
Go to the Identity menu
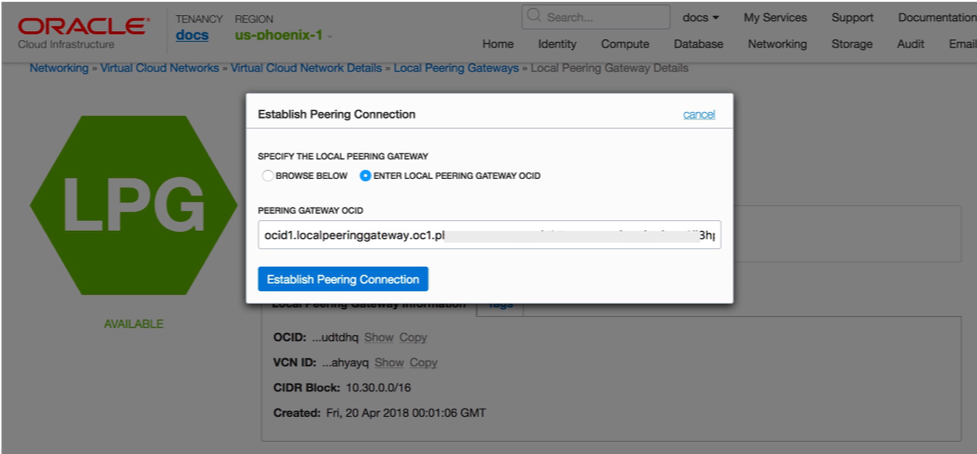pos(557,44)
